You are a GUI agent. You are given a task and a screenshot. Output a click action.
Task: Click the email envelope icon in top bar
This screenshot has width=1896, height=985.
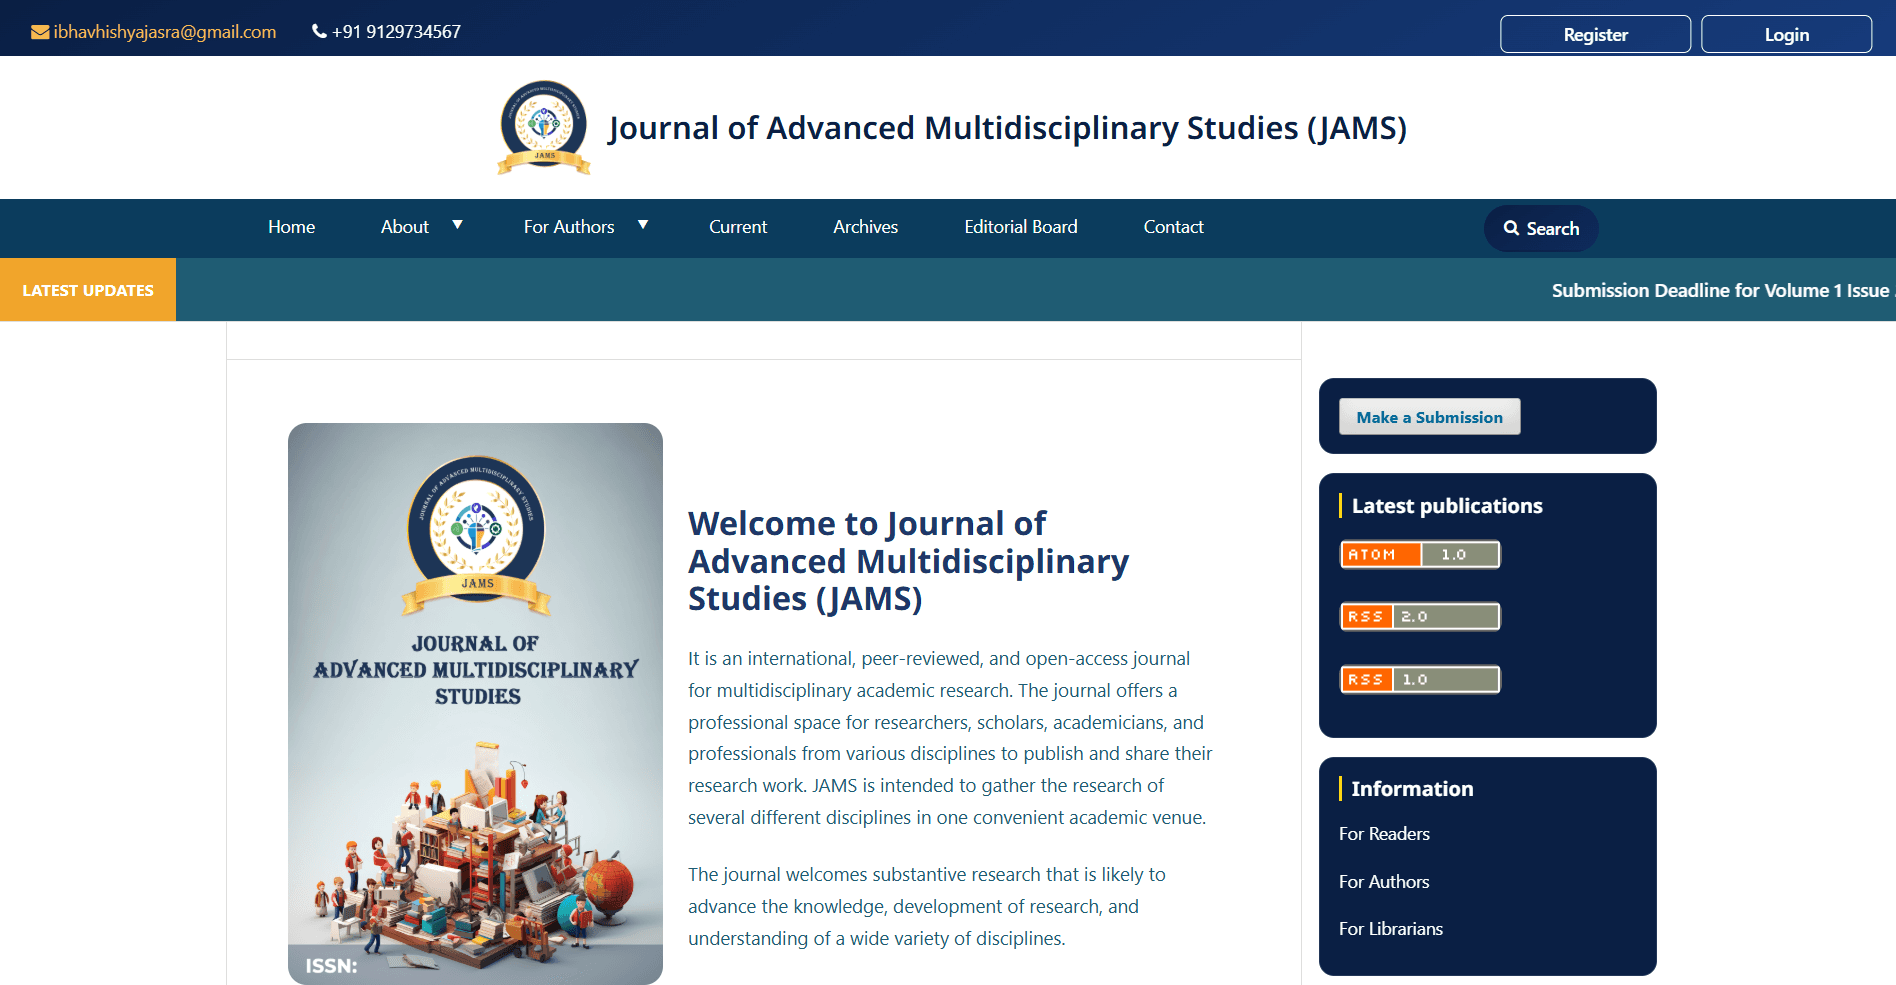40,32
